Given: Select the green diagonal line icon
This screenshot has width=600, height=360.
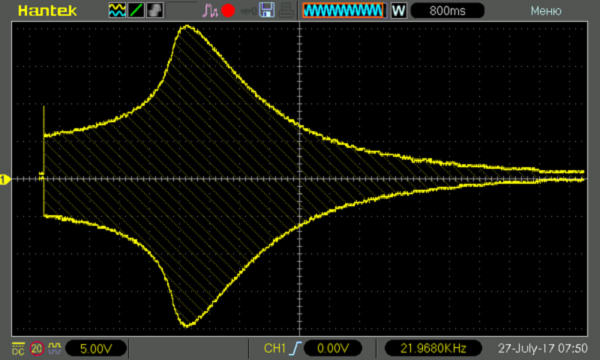Looking at the screenshot, I should coord(136,10).
